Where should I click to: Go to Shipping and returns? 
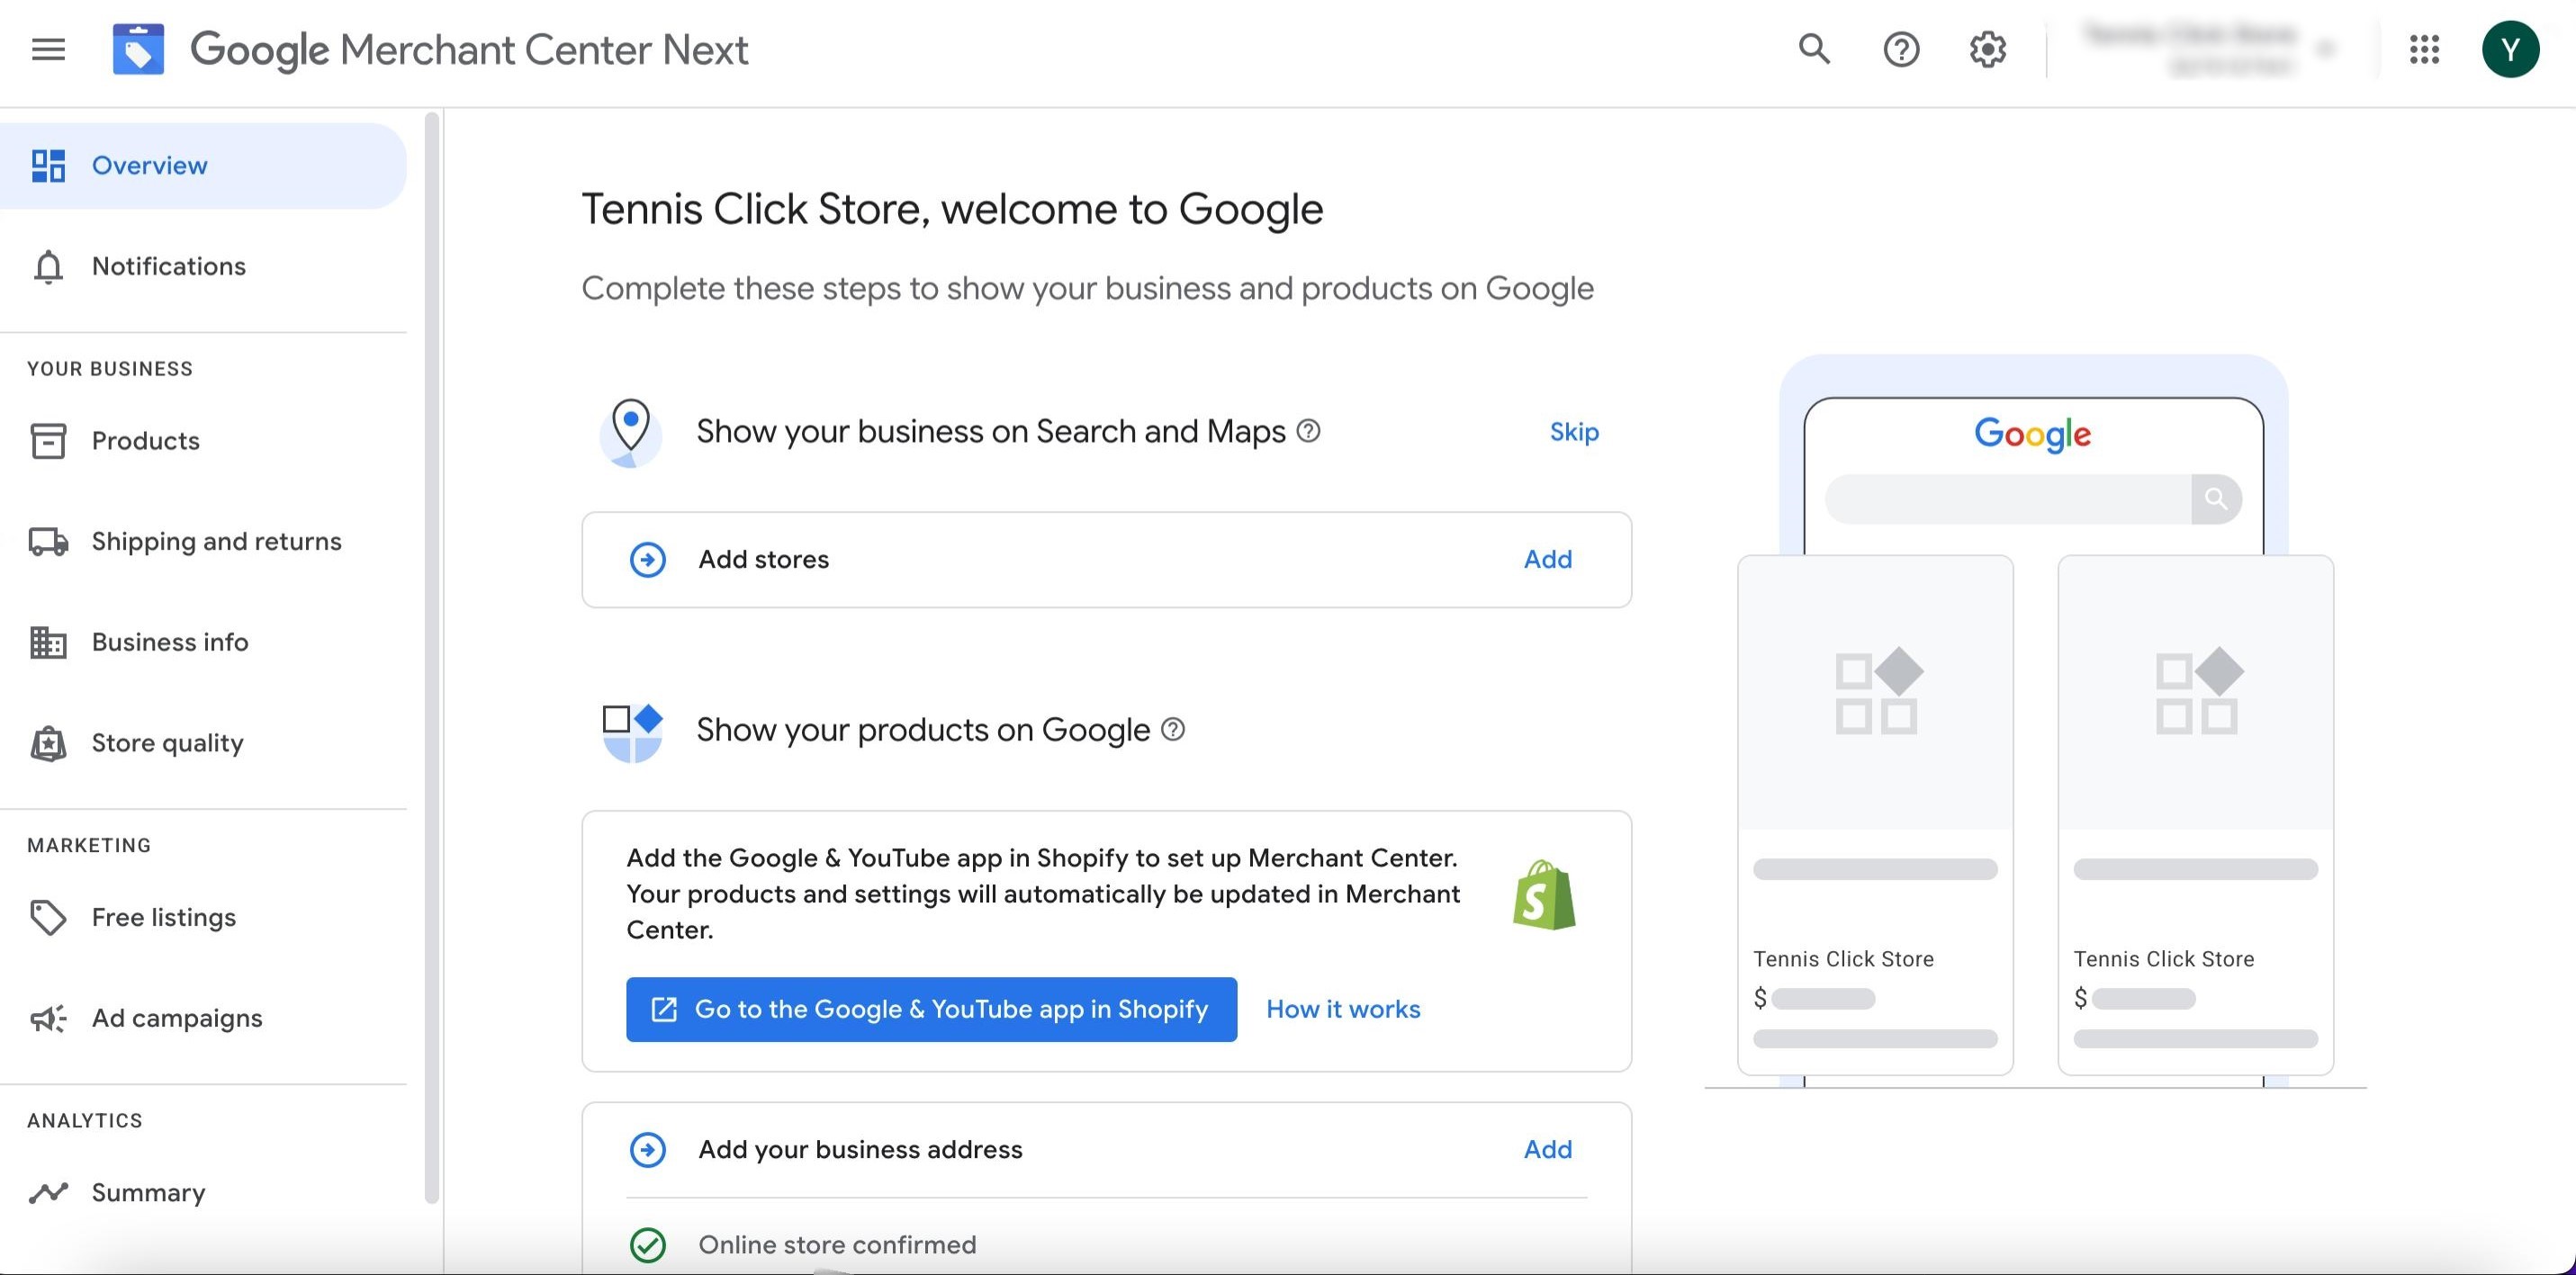tap(203, 541)
